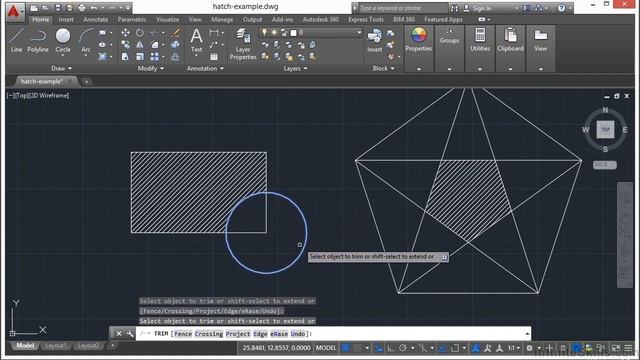The height and width of the screenshot is (360, 640).
Task: Click the Move tool in Modify panel
Action: point(125,33)
